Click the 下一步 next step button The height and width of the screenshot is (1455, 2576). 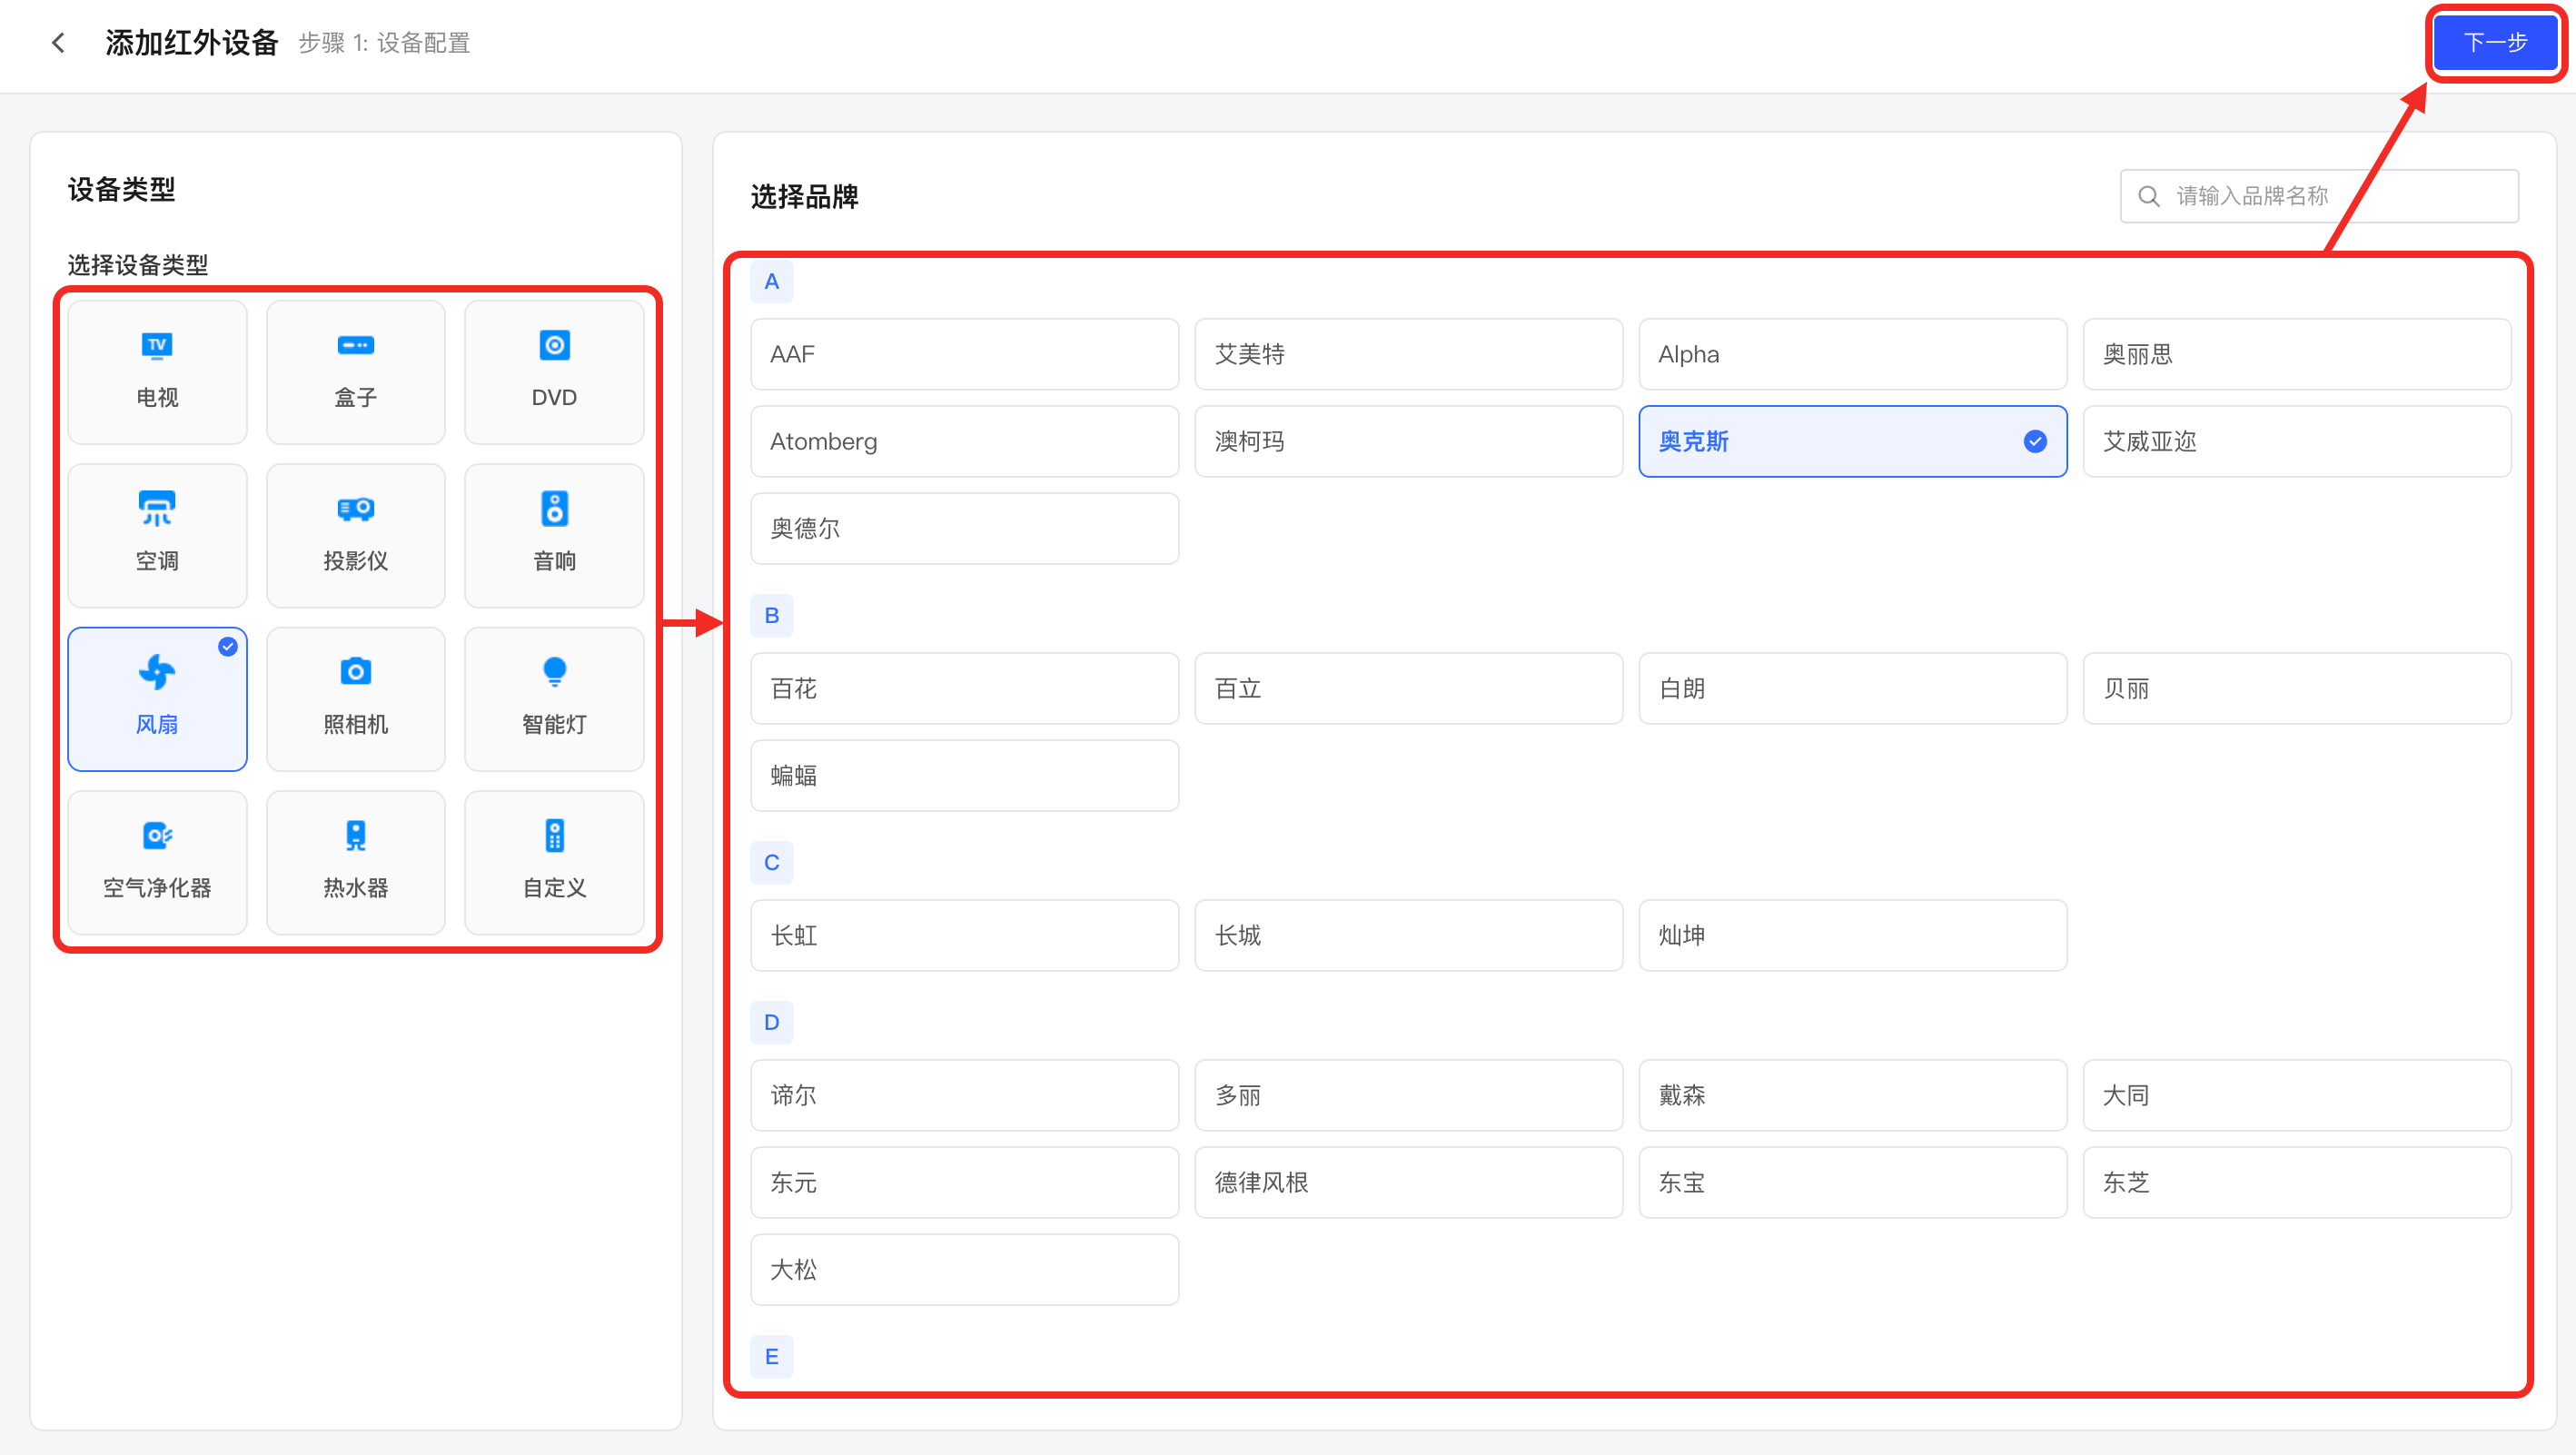click(2495, 43)
